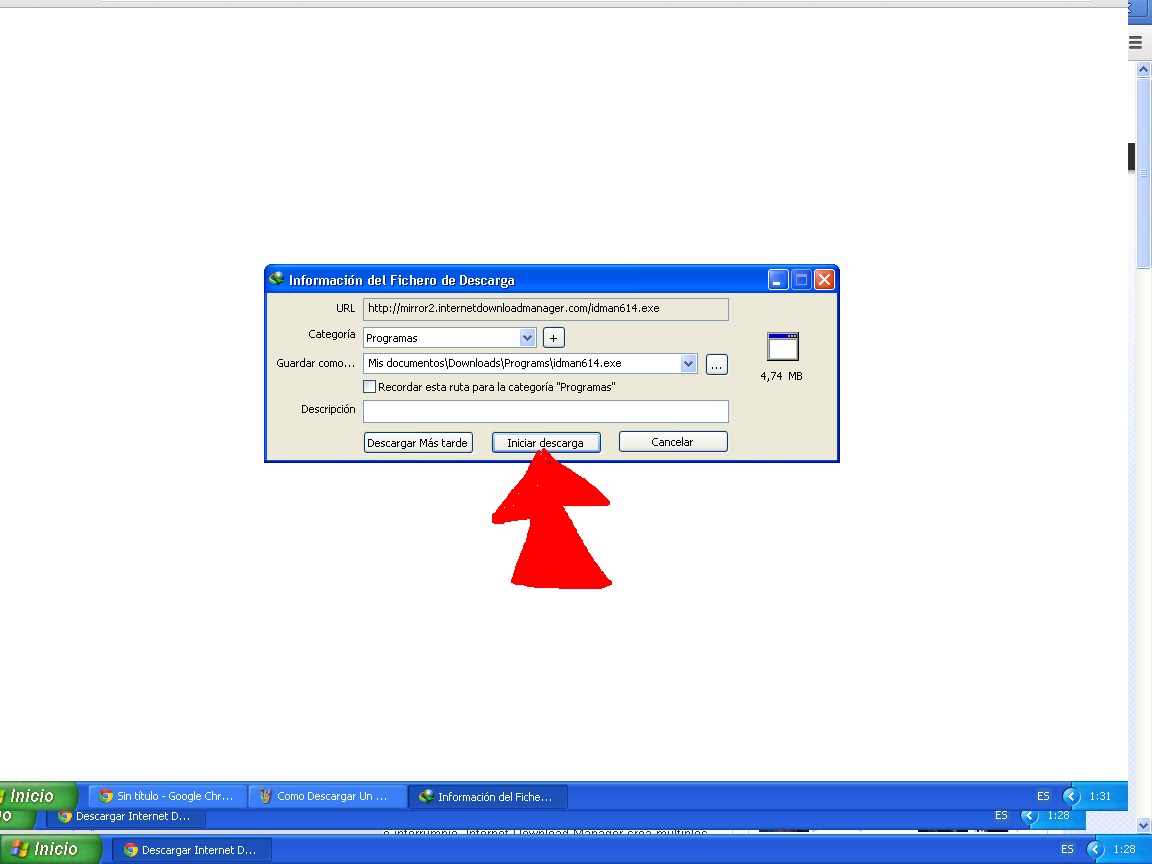Click the Programas category combo box
The width and height of the screenshot is (1152, 864).
tap(450, 338)
